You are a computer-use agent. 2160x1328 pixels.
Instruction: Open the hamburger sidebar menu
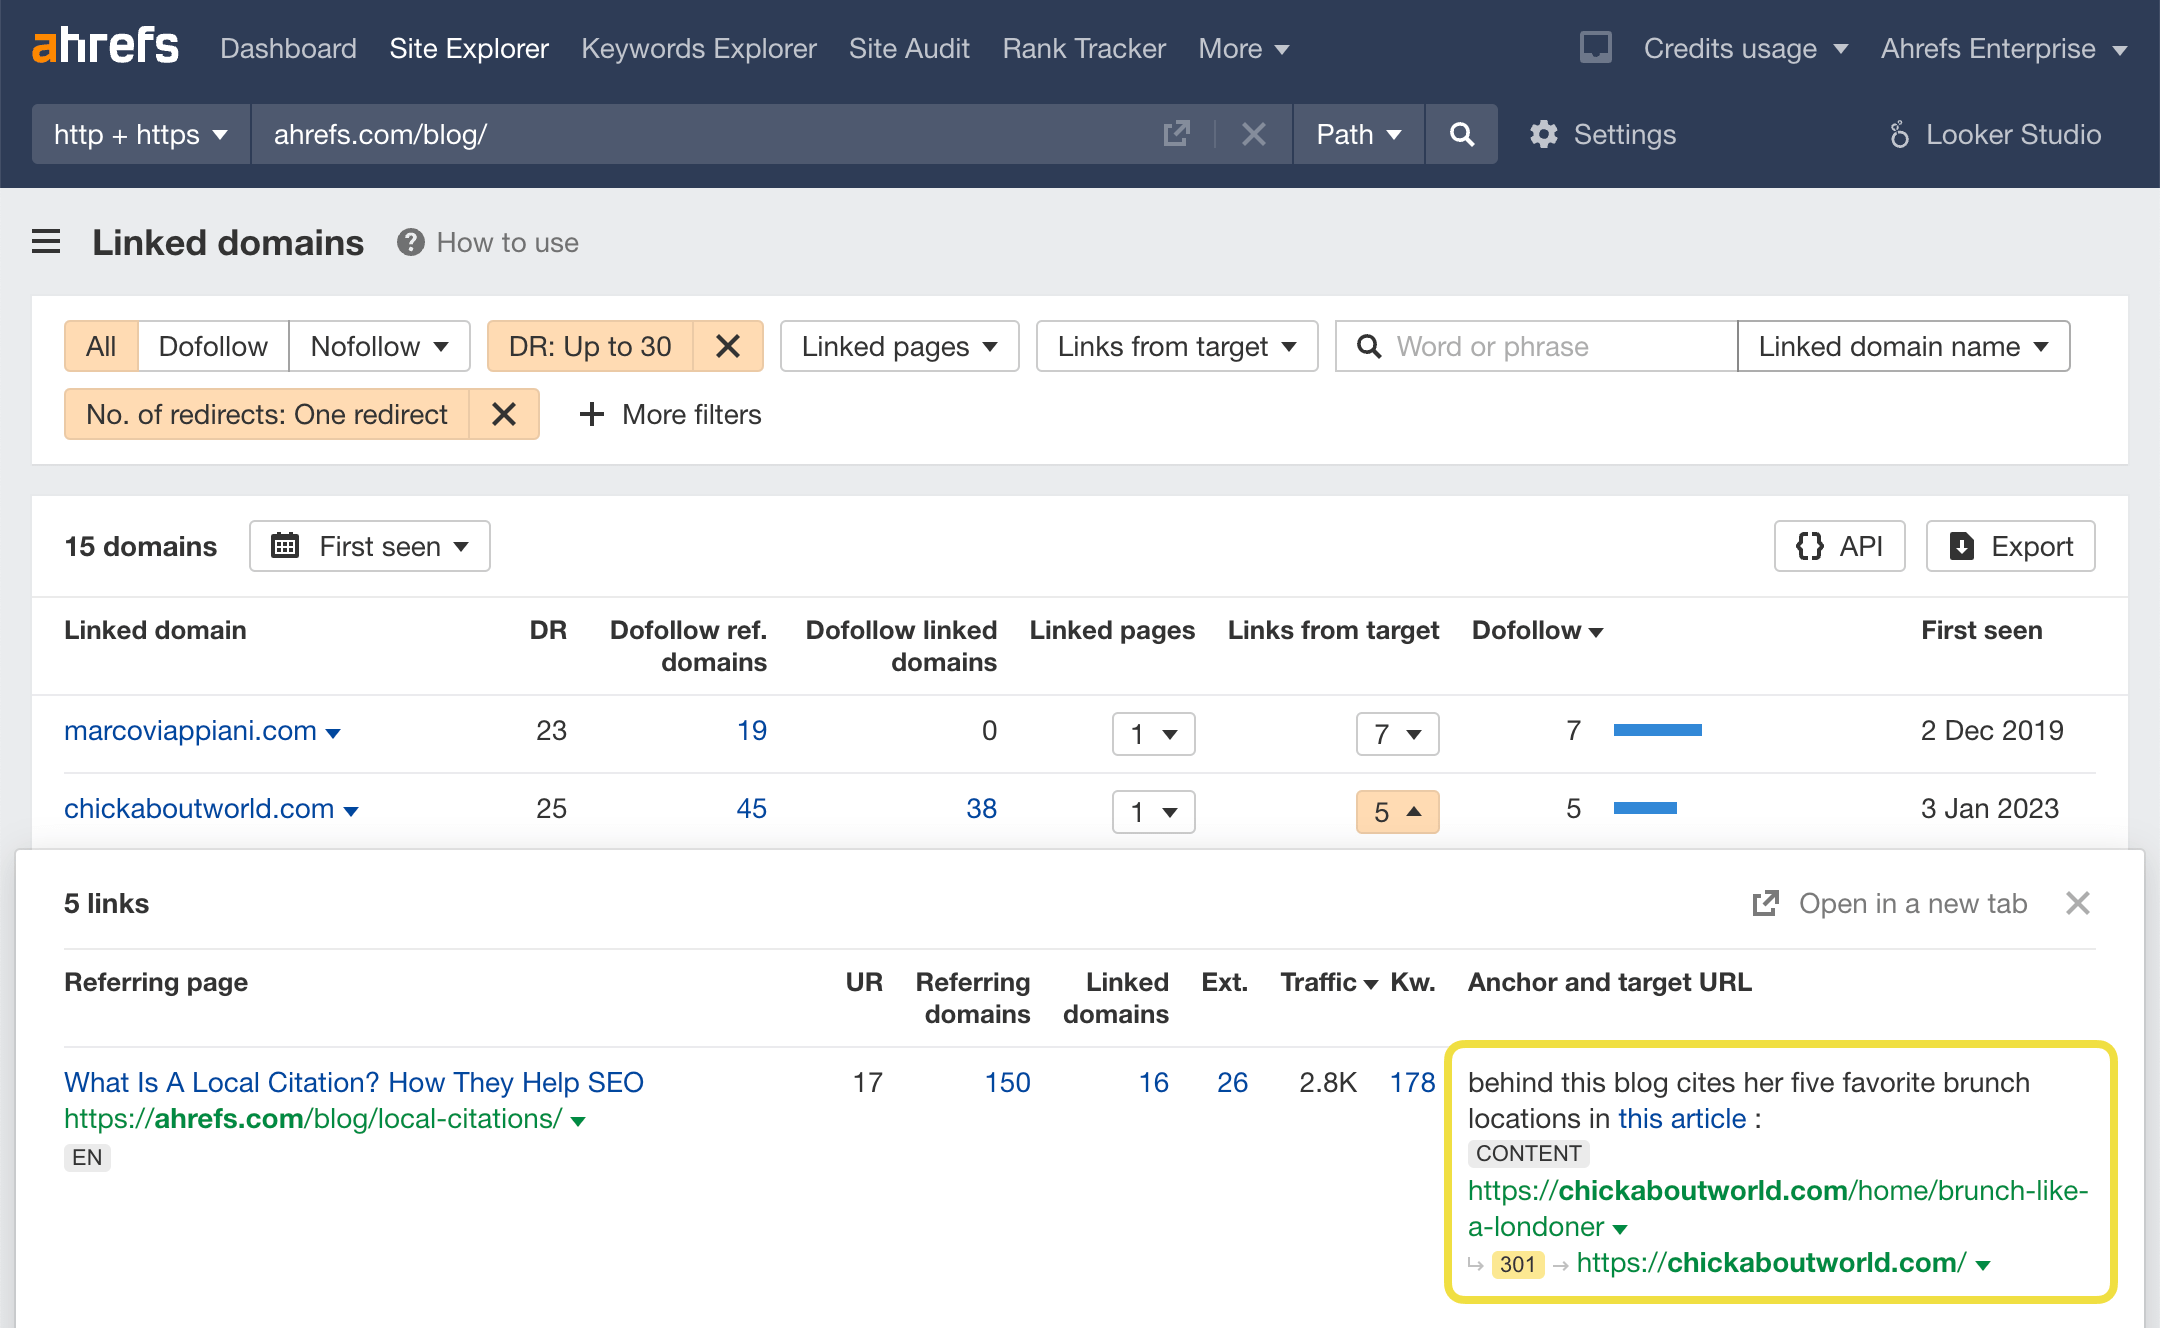tap(46, 242)
